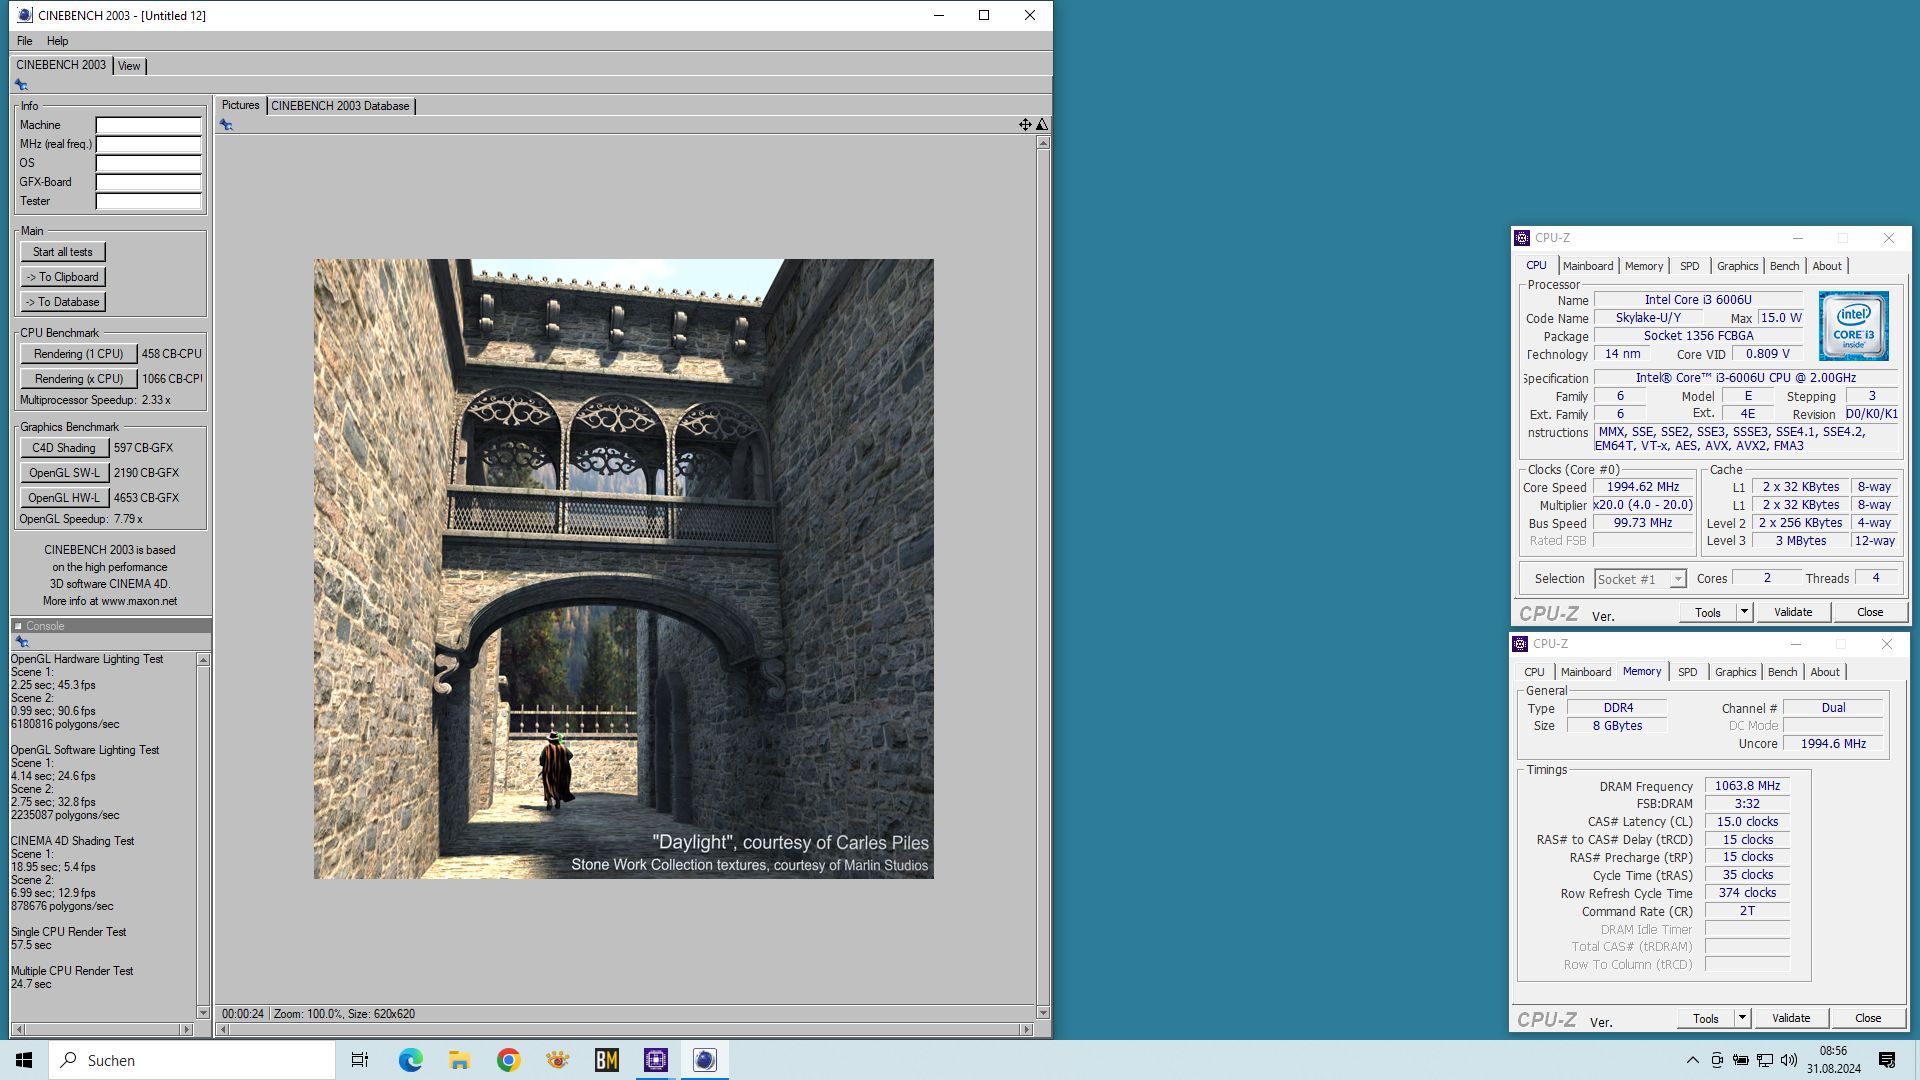The width and height of the screenshot is (1920, 1080).
Task: Select the Pictures tab
Action: point(240,105)
